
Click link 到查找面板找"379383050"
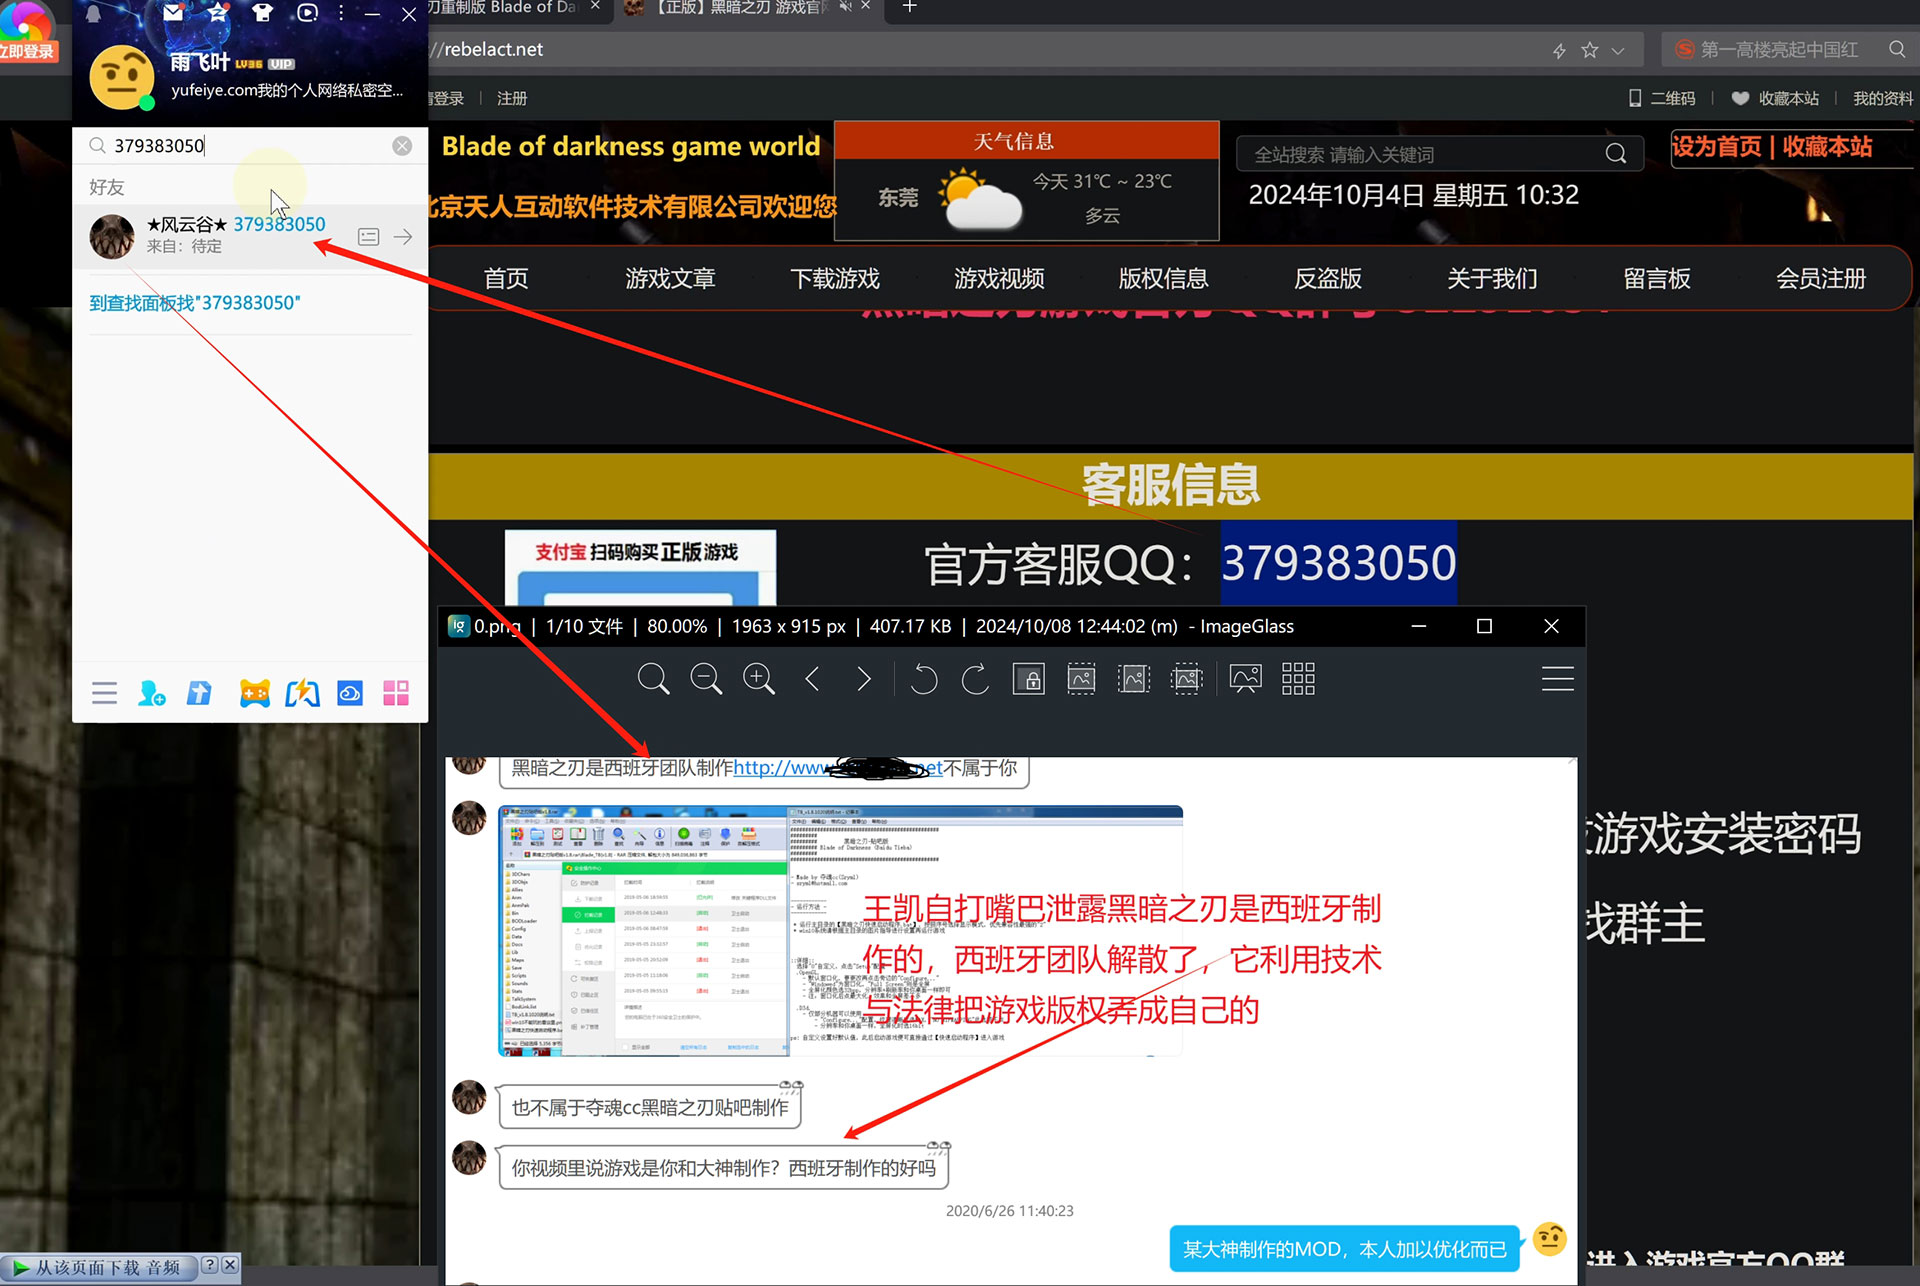195,303
